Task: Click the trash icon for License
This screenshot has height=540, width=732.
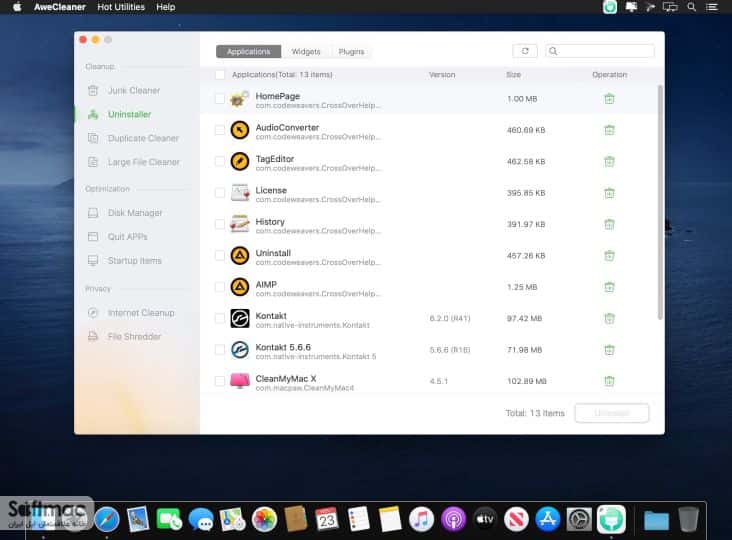Action: [x=609, y=193]
